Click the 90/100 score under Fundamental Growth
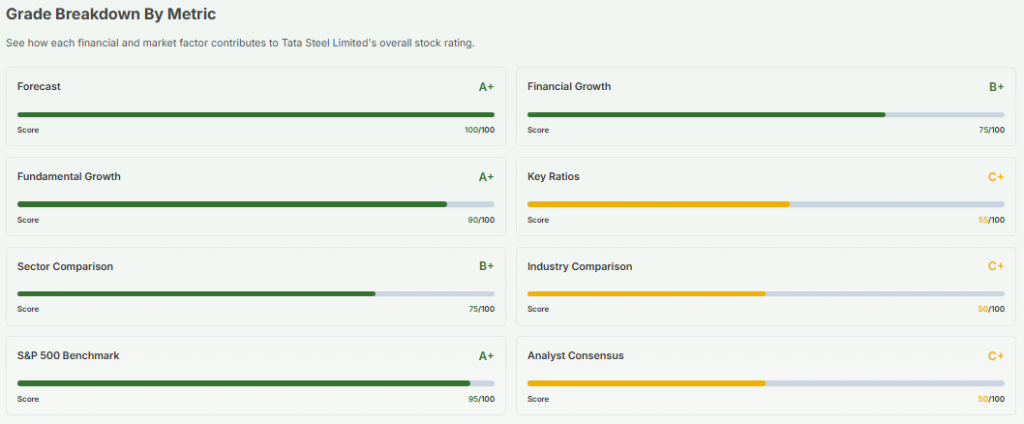This screenshot has width=1024, height=424. tap(481, 220)
